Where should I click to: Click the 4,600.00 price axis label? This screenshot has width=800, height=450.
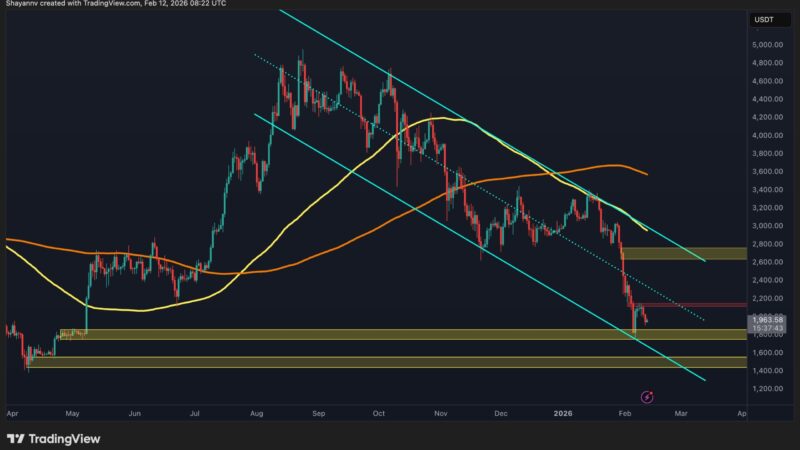767,81
